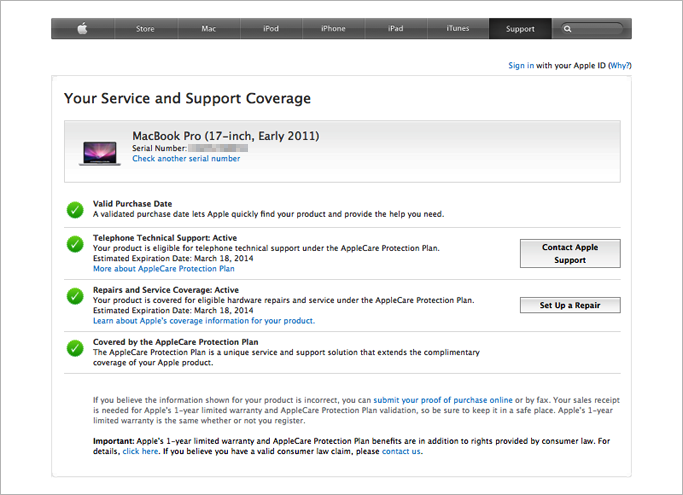Viewport: 683px width, 495px height.
Task: Click the MacBook Pro (17-inch, Early 2011) title
Action: 226,136
